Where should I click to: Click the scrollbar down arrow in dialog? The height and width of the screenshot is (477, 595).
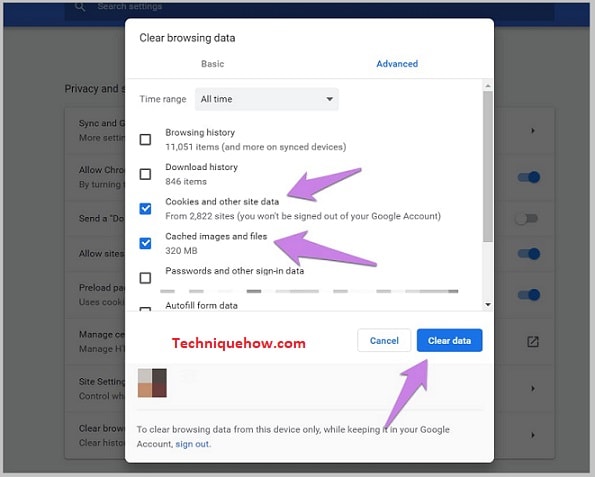pyautogui.click(x=488, y=304)
